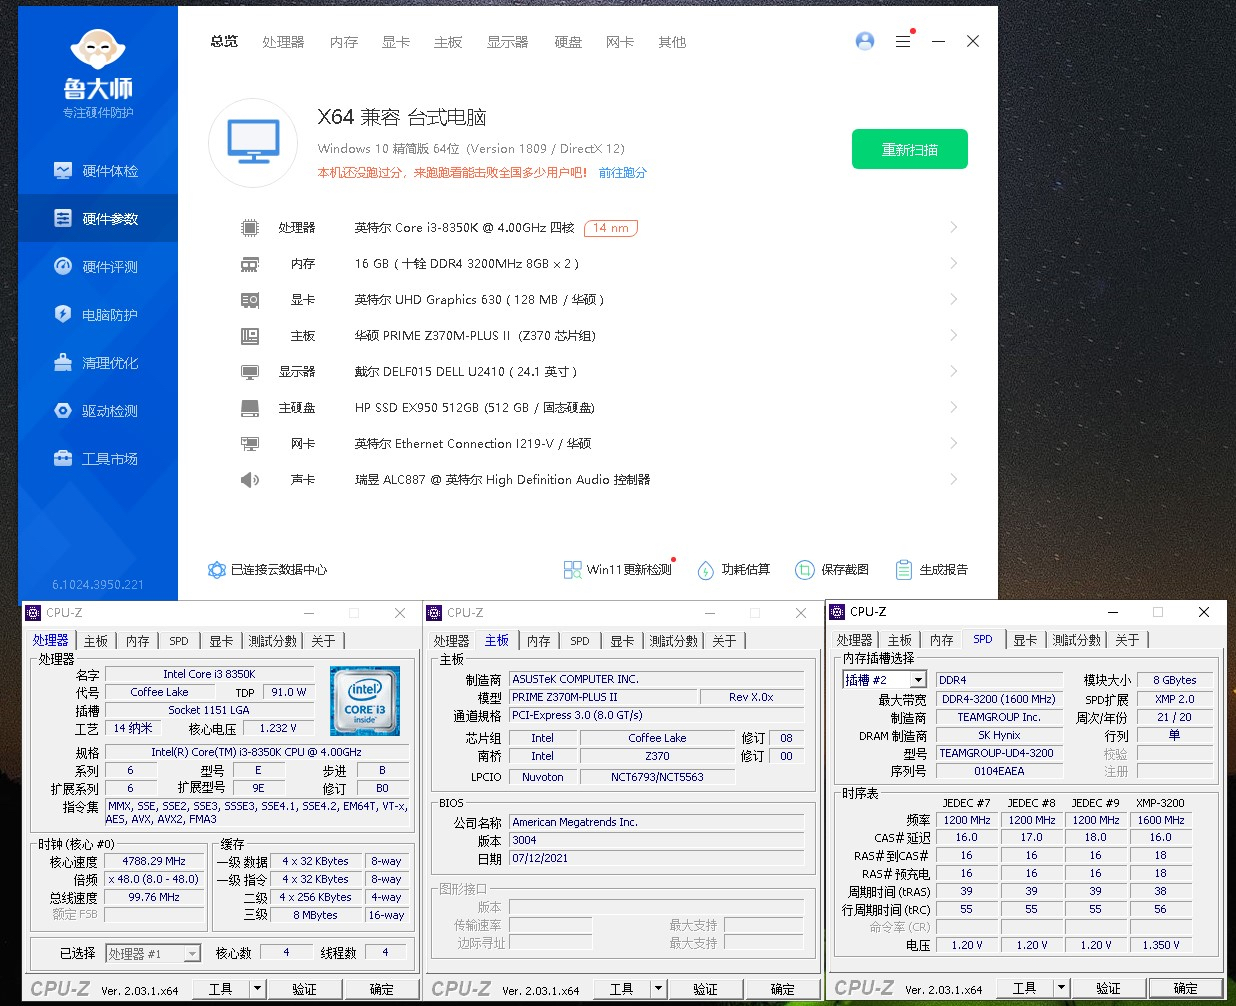Switch to the 显卡 tab in 鲁大师
The image size is (1236, 1006).
coord(395,42)
